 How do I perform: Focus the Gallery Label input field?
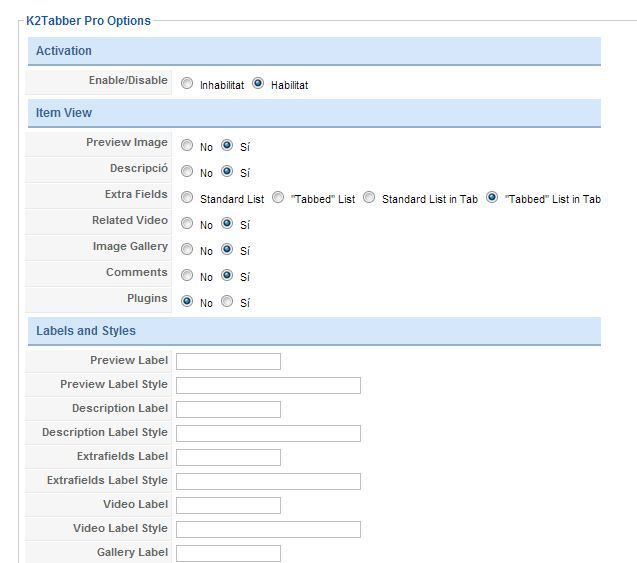pyautogui.click(x=228, y=553)
